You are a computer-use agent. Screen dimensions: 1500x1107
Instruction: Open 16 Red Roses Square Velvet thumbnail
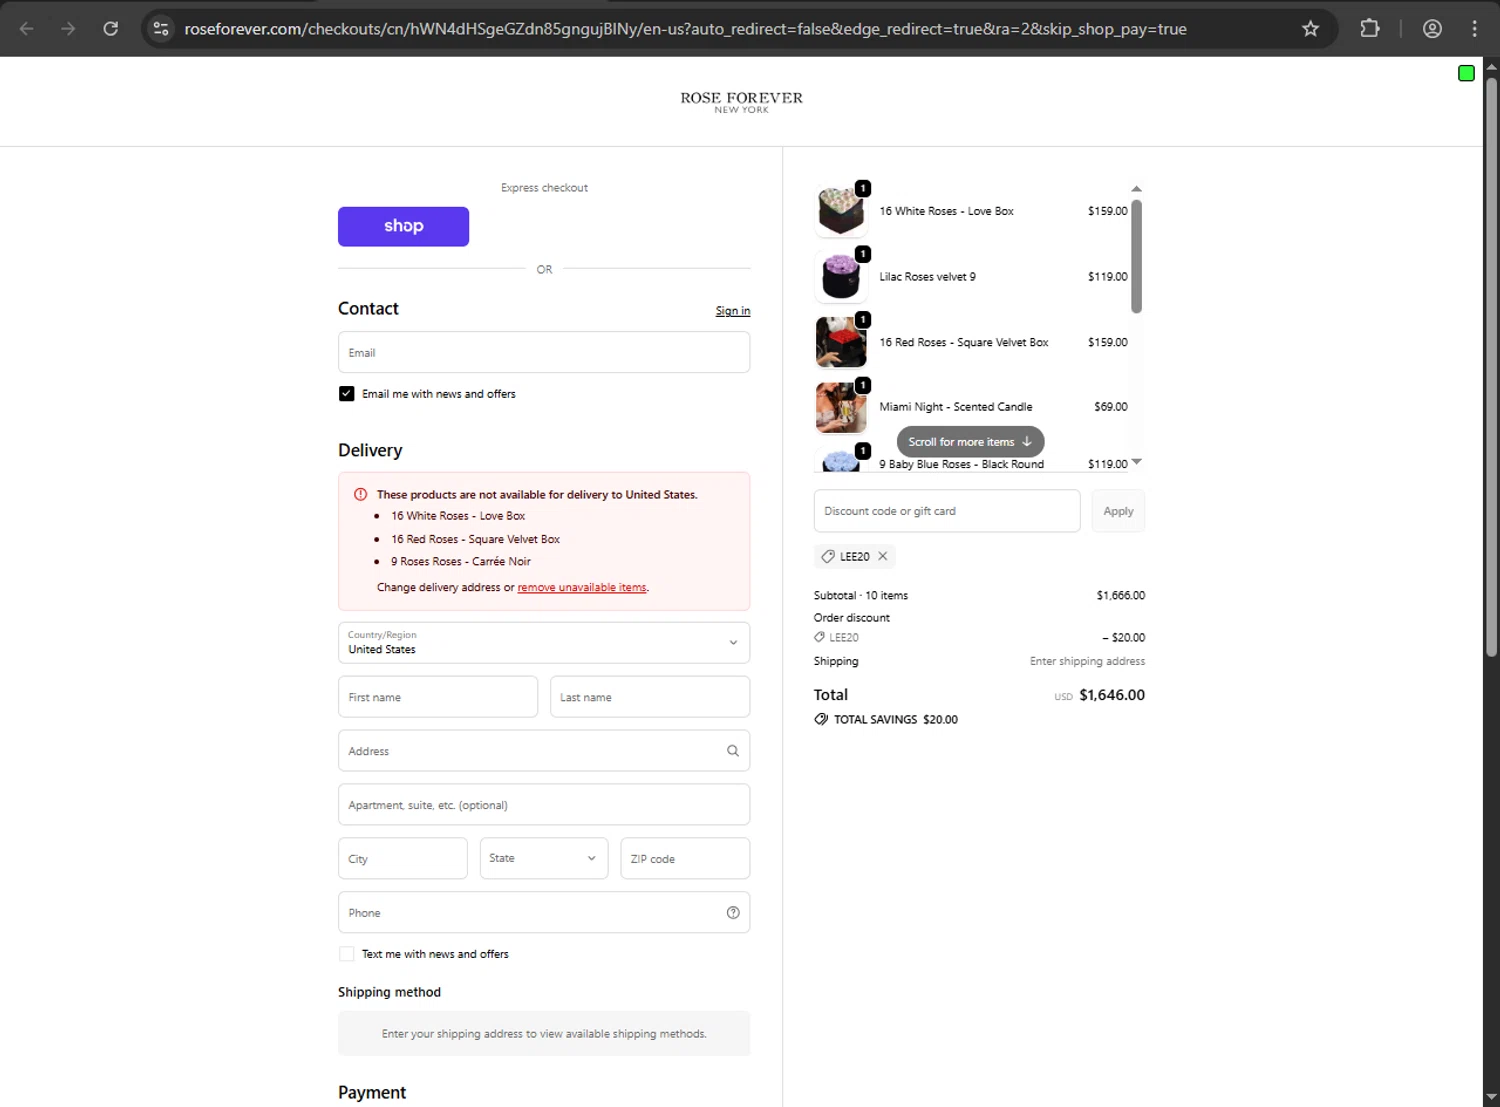coord(841,342)
